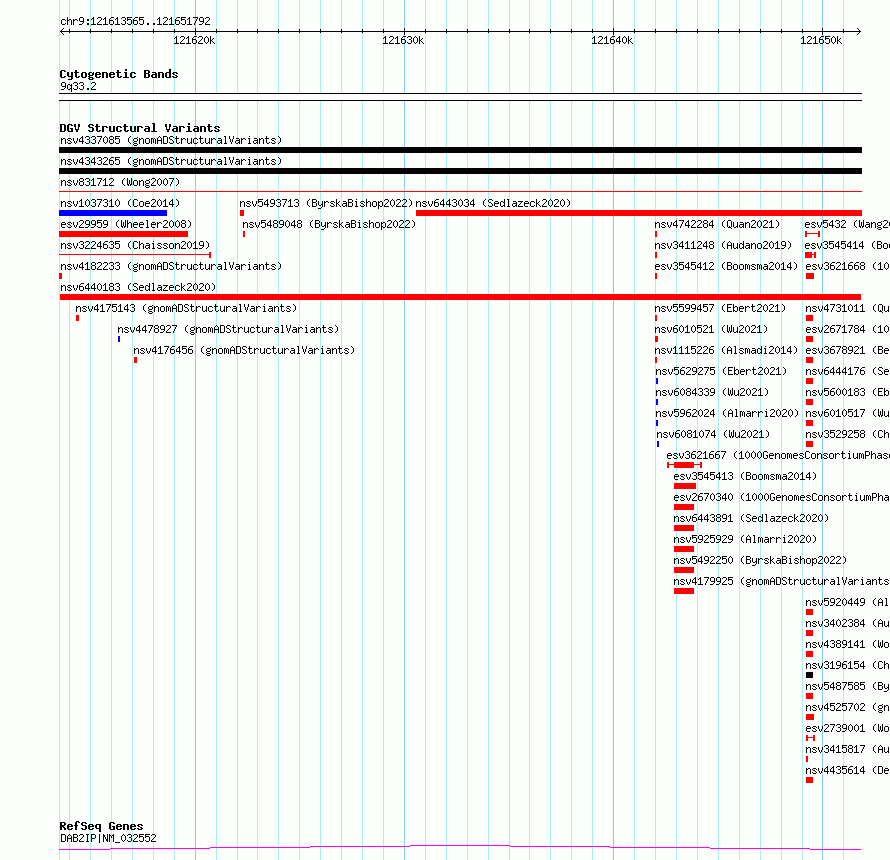Open nsv5629275 (Ebert2021) variant

coord(721,371)
